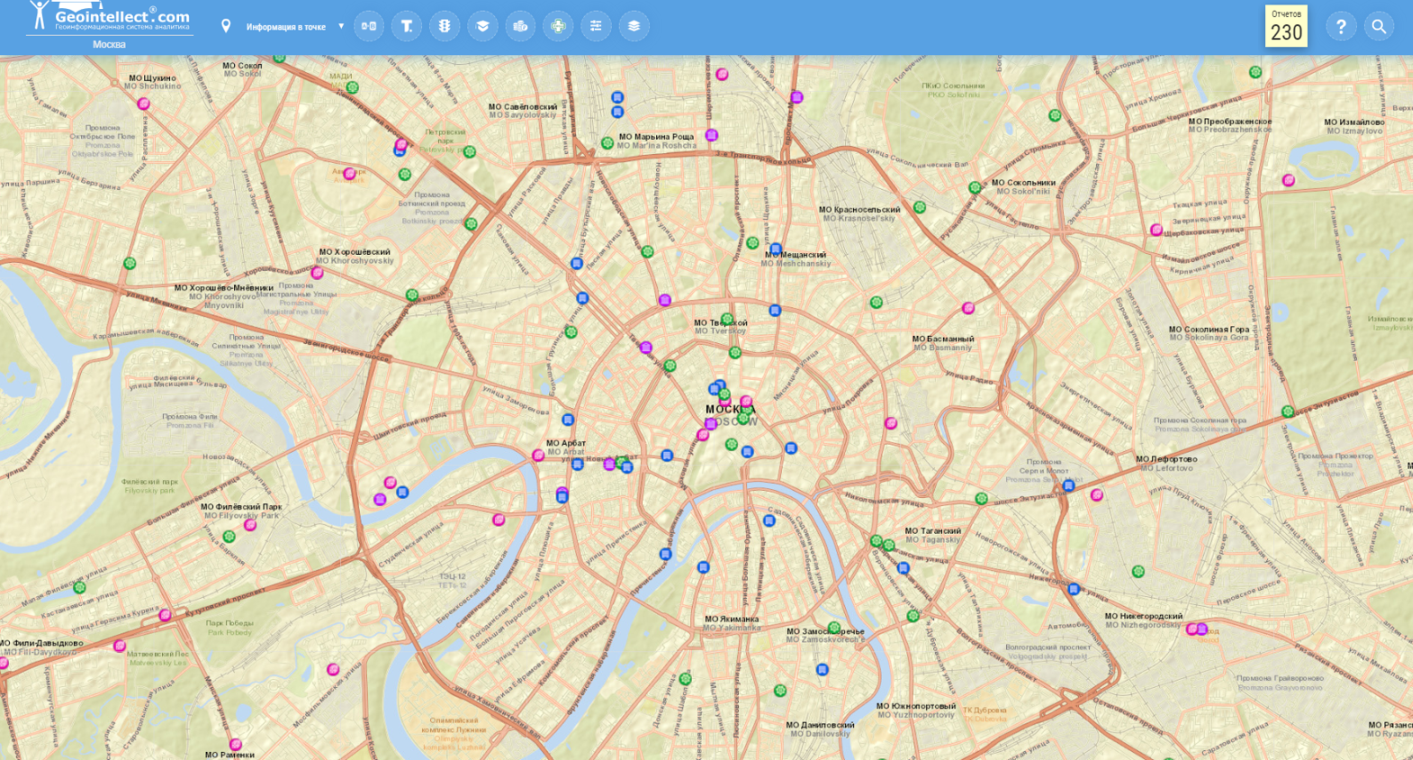Open the 'Отчетов 230' reports counter
Image resolution: width=1413 pixels, height=760 pixels.
tap(1286, 27)
